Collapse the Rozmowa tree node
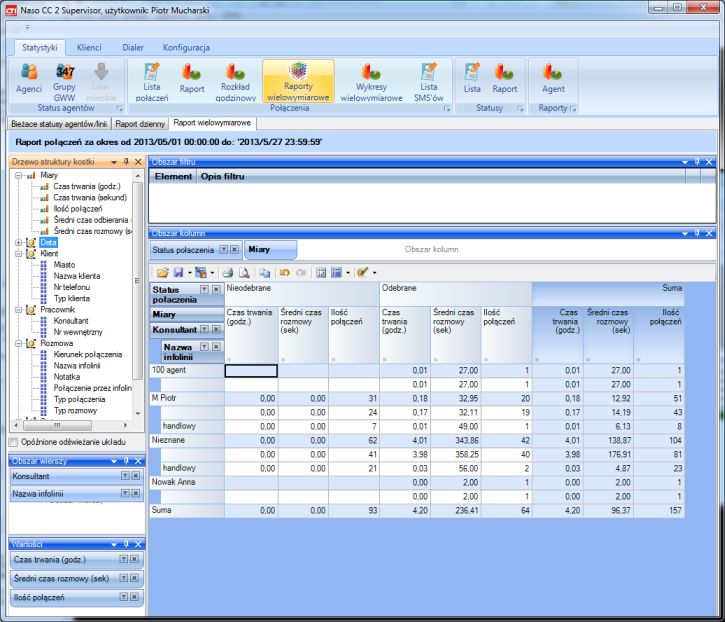This screenshot has height=622, width=725. pos(18,343)
